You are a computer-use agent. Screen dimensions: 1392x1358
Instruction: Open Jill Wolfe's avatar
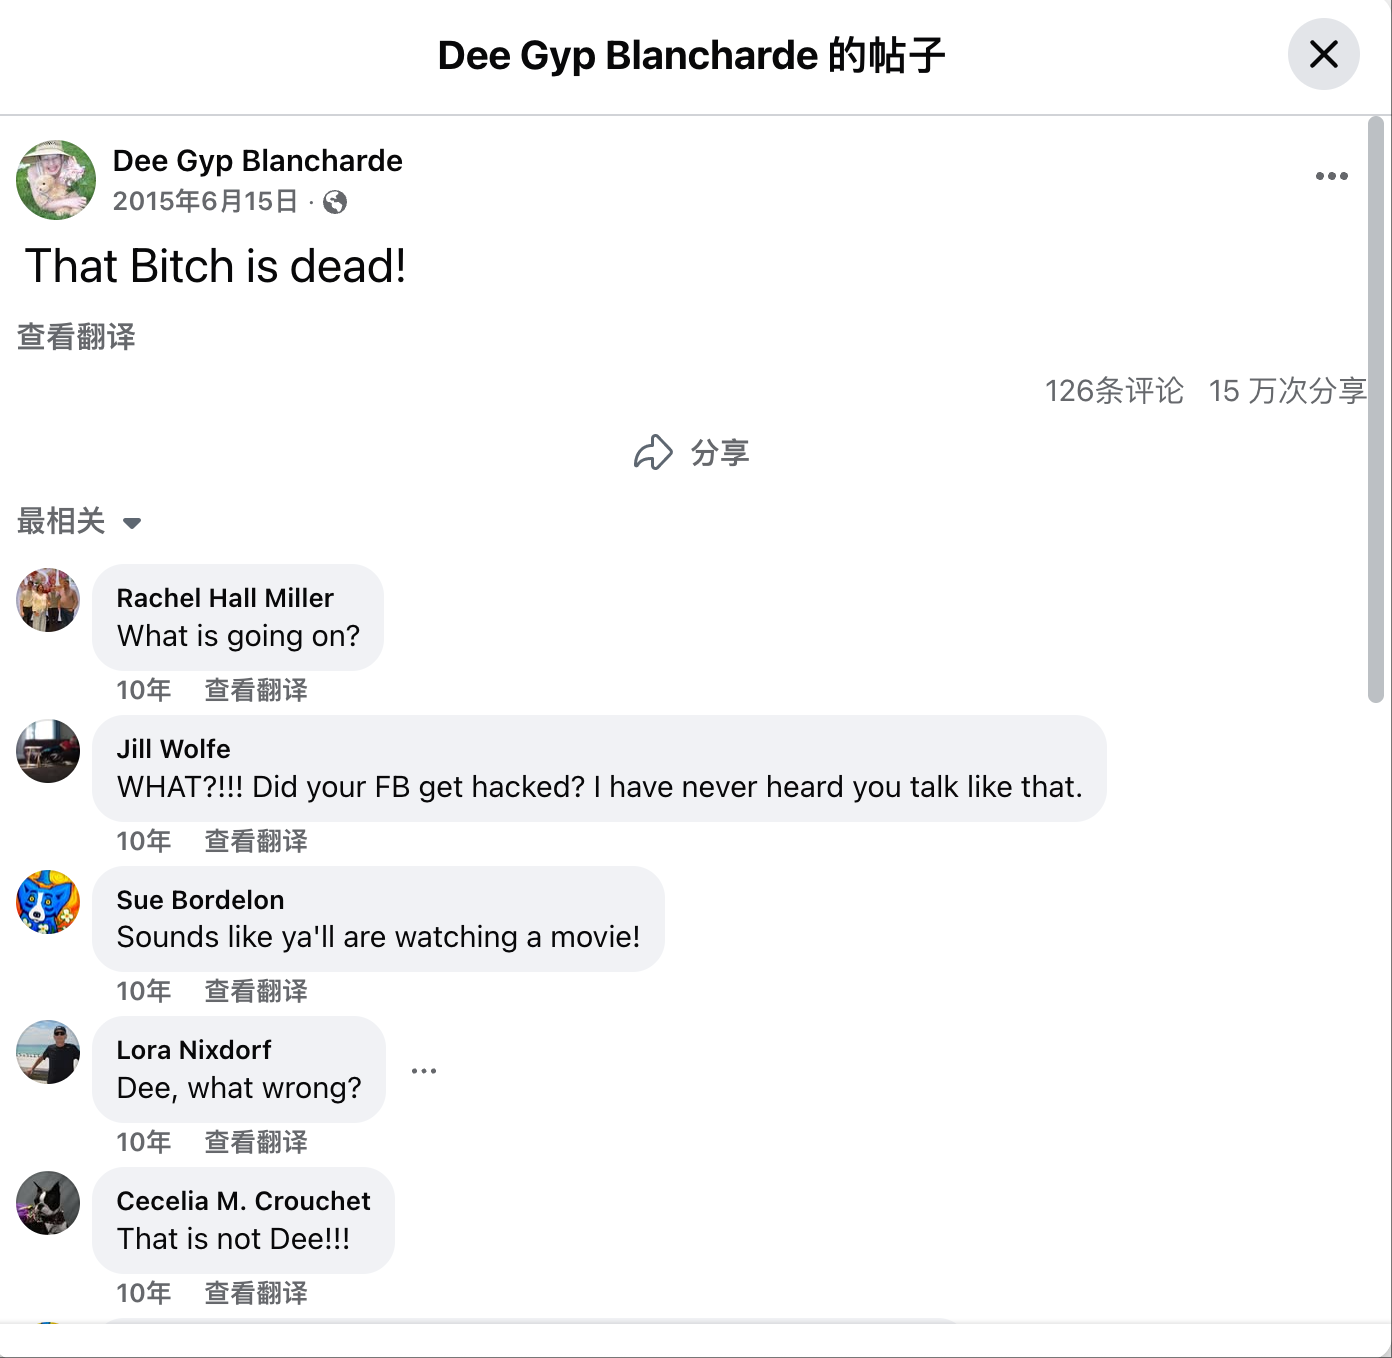[x=48, y=751]
